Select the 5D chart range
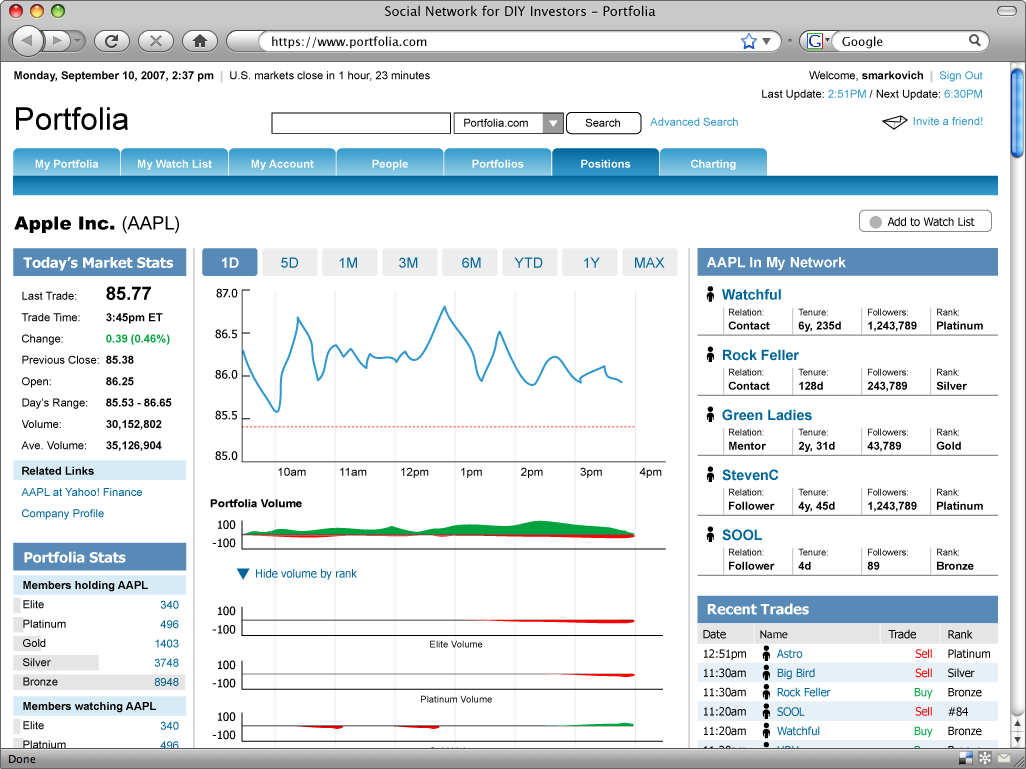1026x769 pixels. coord(289,263)
